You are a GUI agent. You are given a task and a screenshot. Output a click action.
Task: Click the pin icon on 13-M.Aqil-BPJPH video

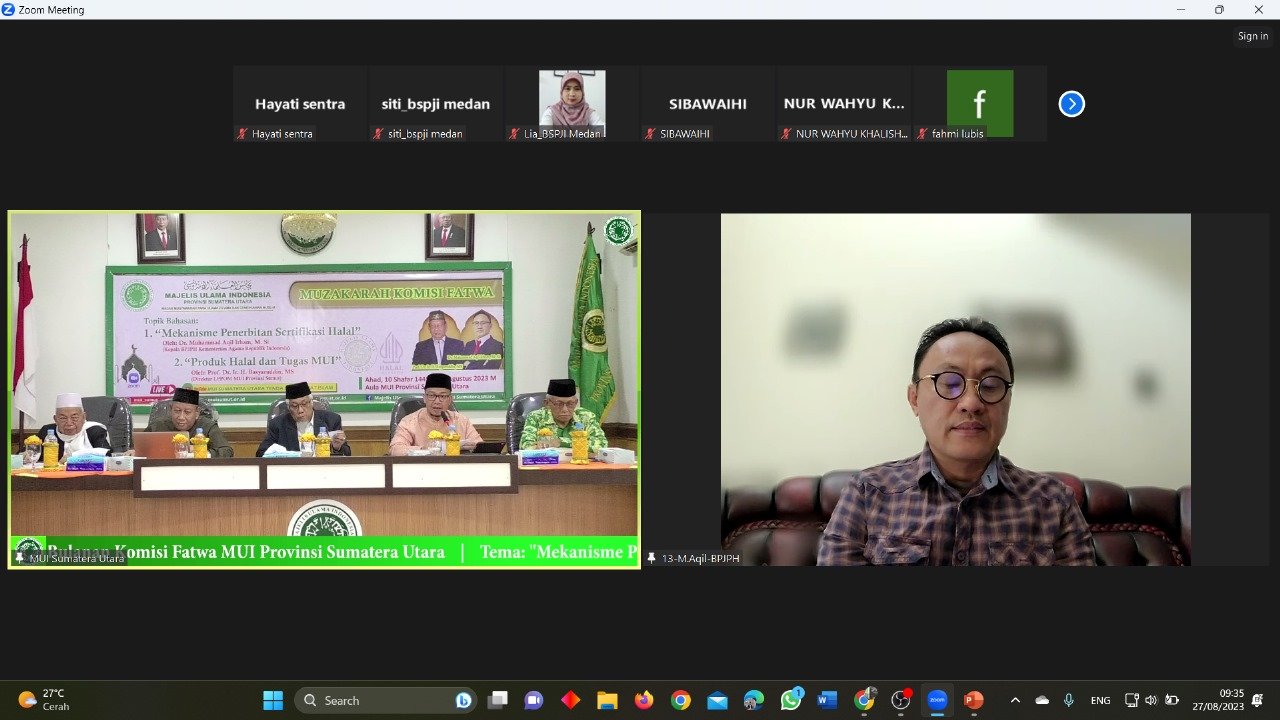pos(652,558)
